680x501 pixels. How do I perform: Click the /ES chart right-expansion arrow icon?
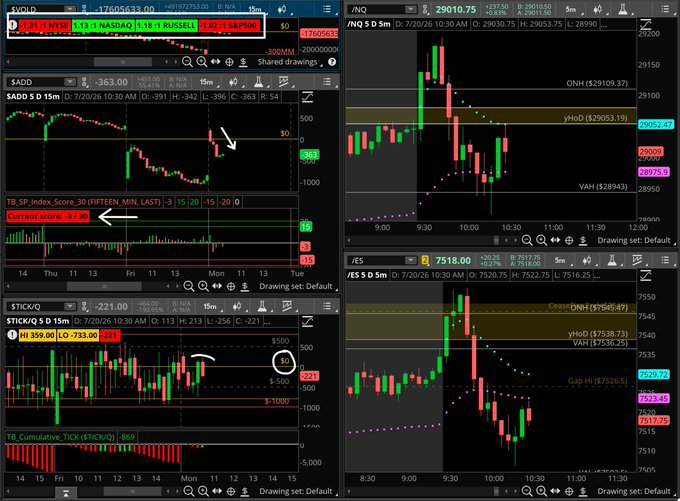coord(646,275)
